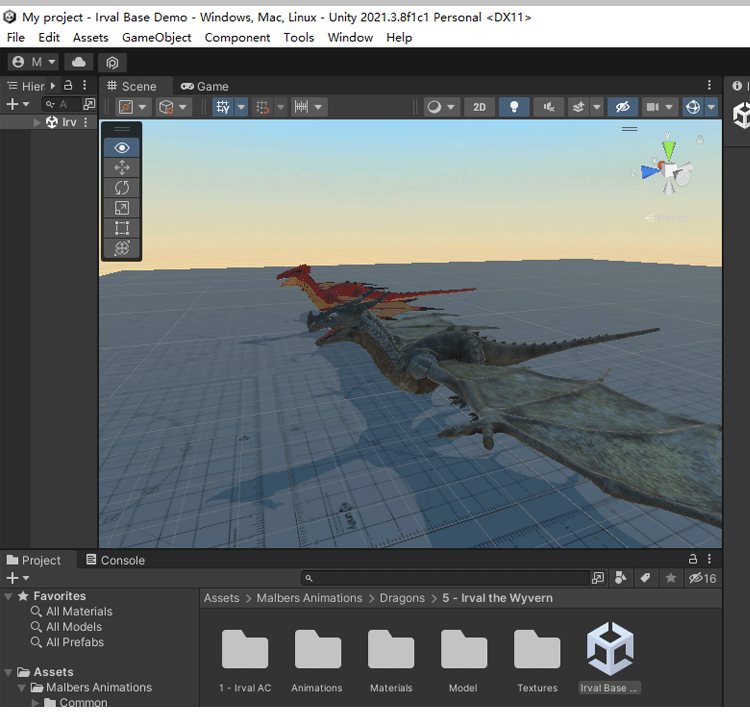Select the Rotate tool
The image size is (750, 720).
pos(122,188)
